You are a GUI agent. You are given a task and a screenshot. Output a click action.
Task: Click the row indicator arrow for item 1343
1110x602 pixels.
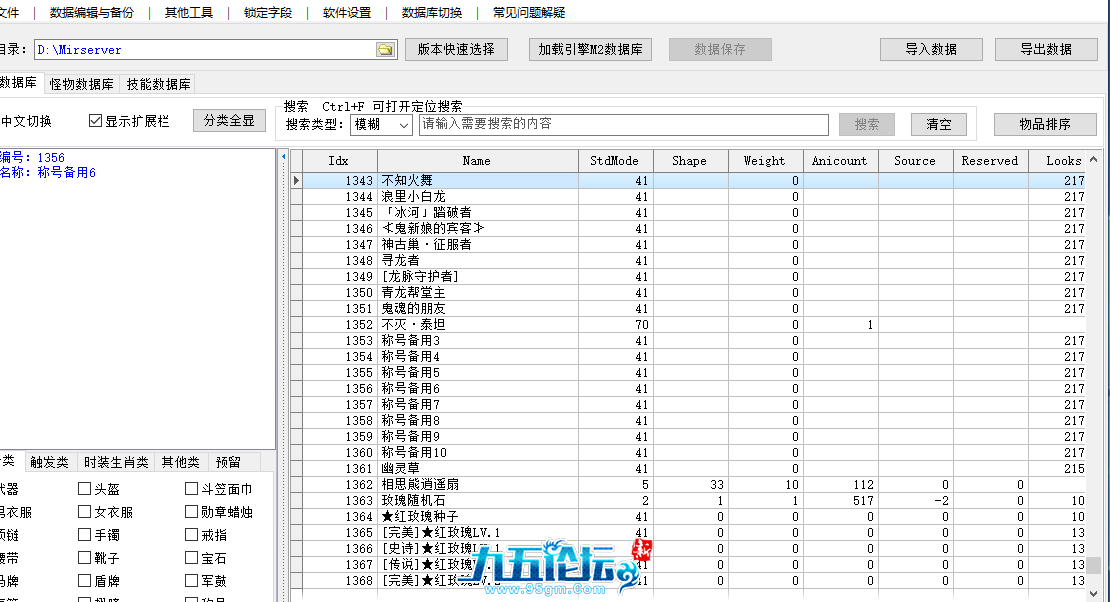coord(296,181)
